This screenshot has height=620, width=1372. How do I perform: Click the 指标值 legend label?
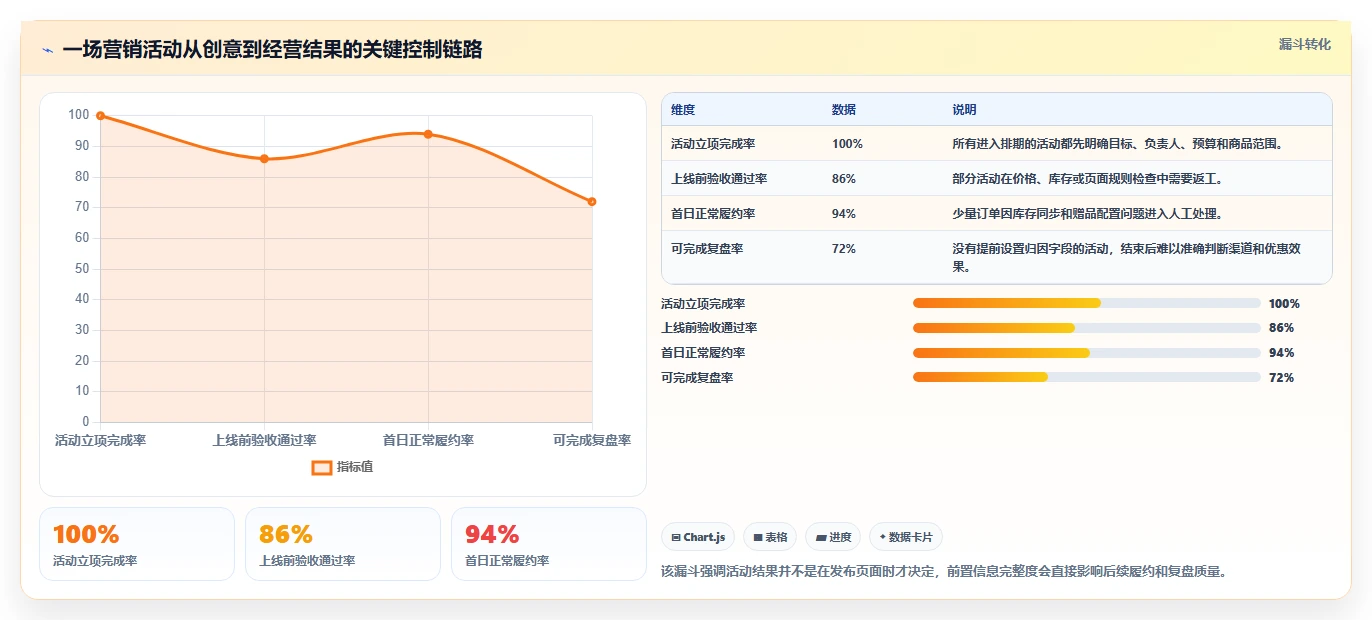point(355,467)
